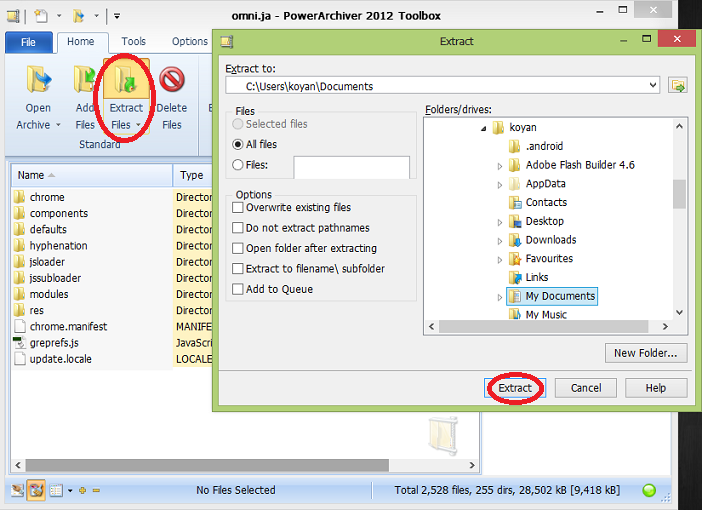702x510 pixels.
Task: Click the Open Archive ribbon icon
Action: (x=39, y=80)
